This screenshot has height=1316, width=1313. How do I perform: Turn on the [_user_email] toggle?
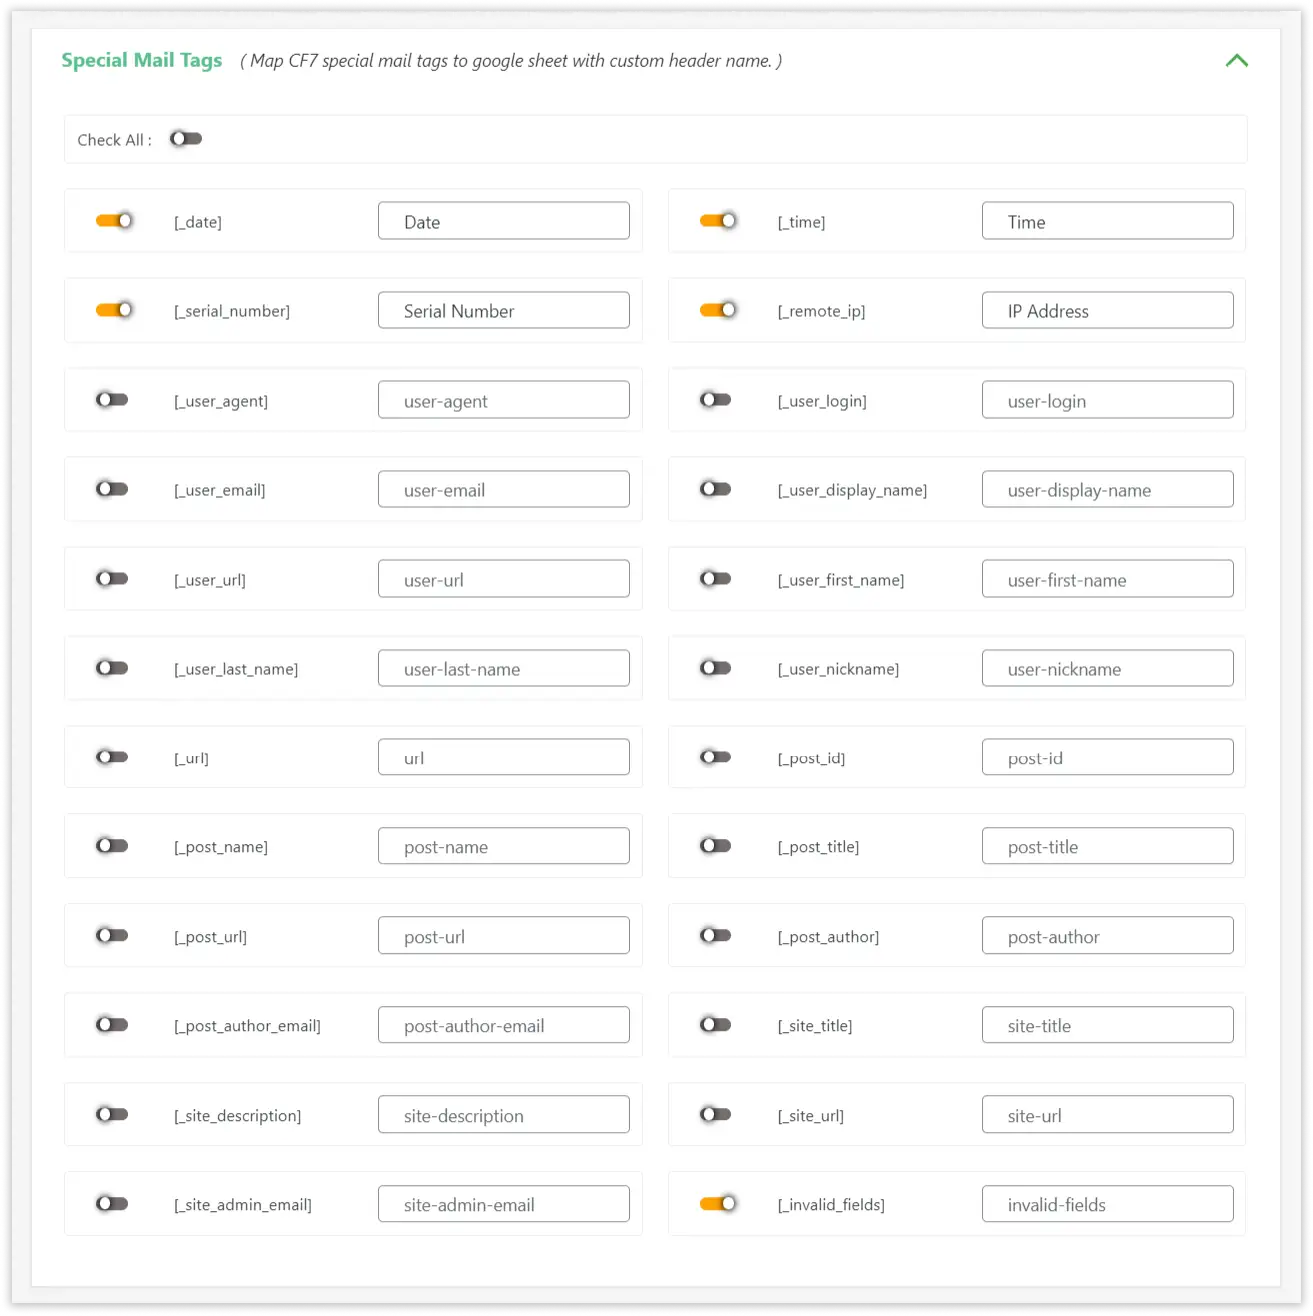coord(112,489)
